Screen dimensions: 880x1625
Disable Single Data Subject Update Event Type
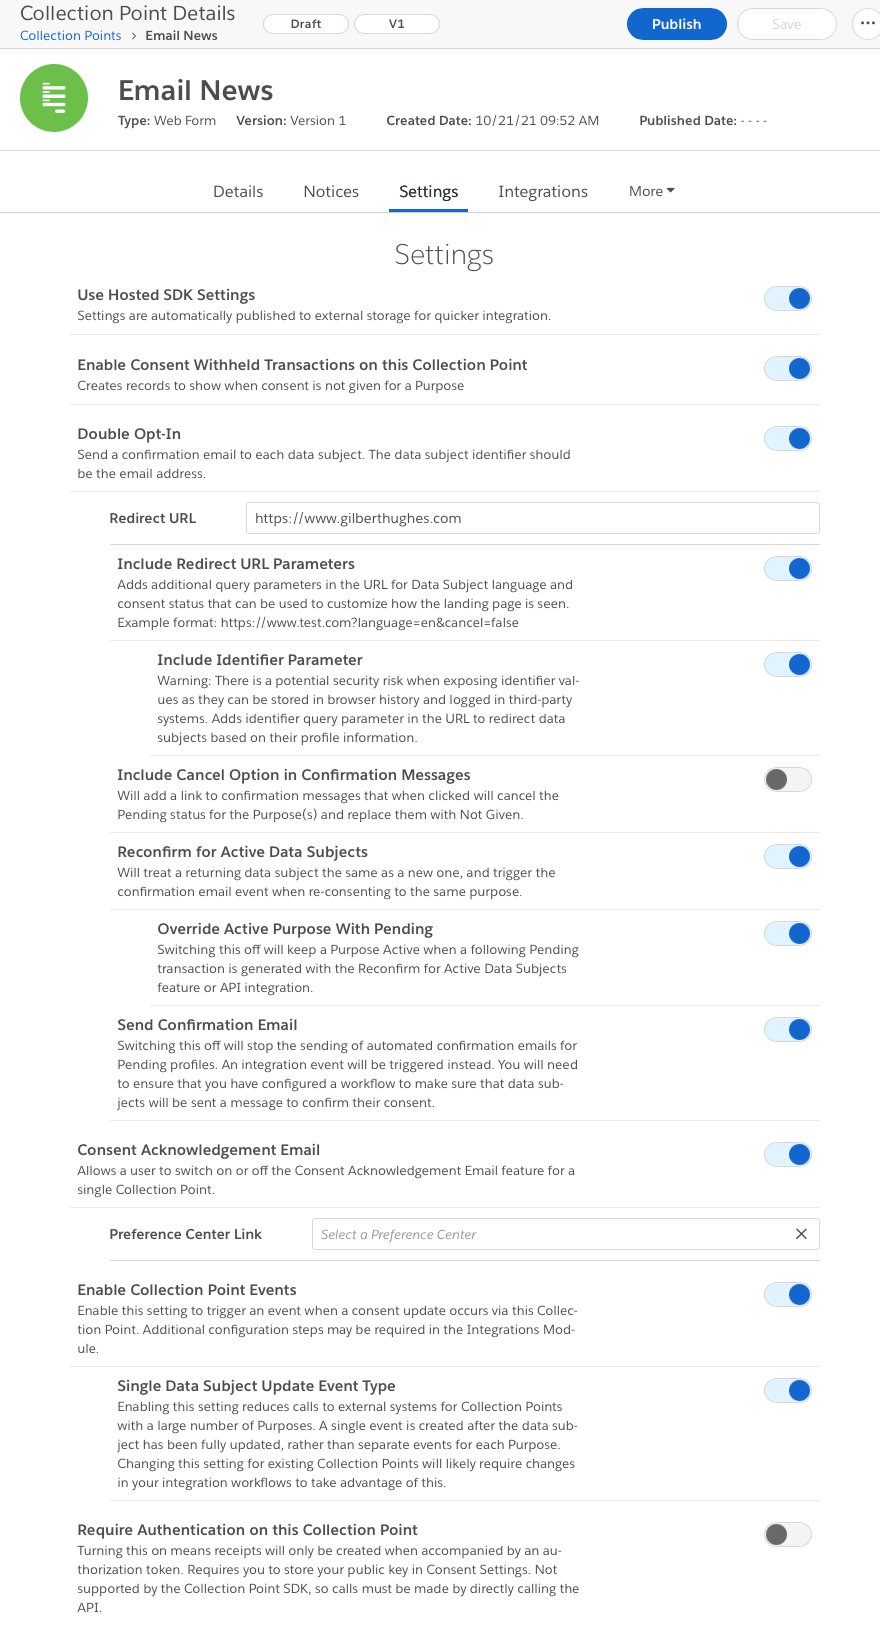(x=788, y=1390)
